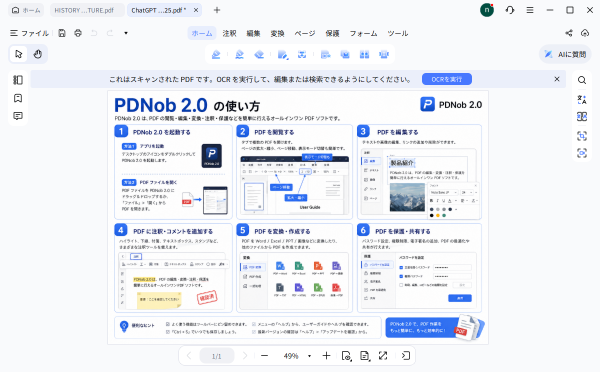
Task: Open the quick access toolbar dropdown arrow
Action: [x=126, y=33]
